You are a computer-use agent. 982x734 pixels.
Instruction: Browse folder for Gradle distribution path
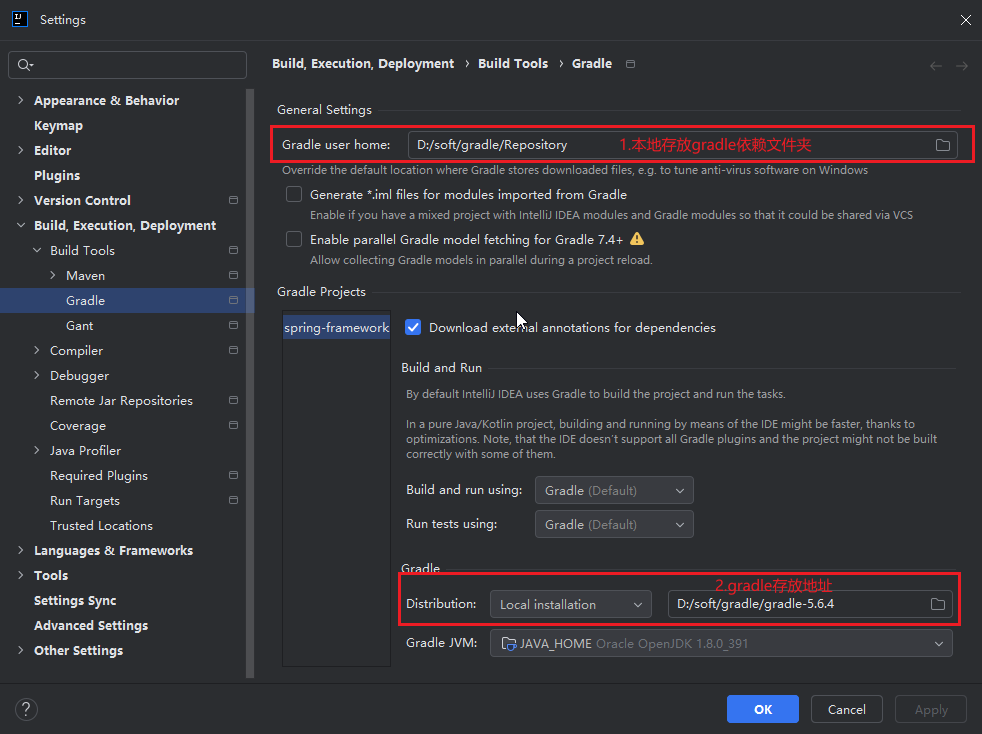pyautogui.click(x=938, y=604)
